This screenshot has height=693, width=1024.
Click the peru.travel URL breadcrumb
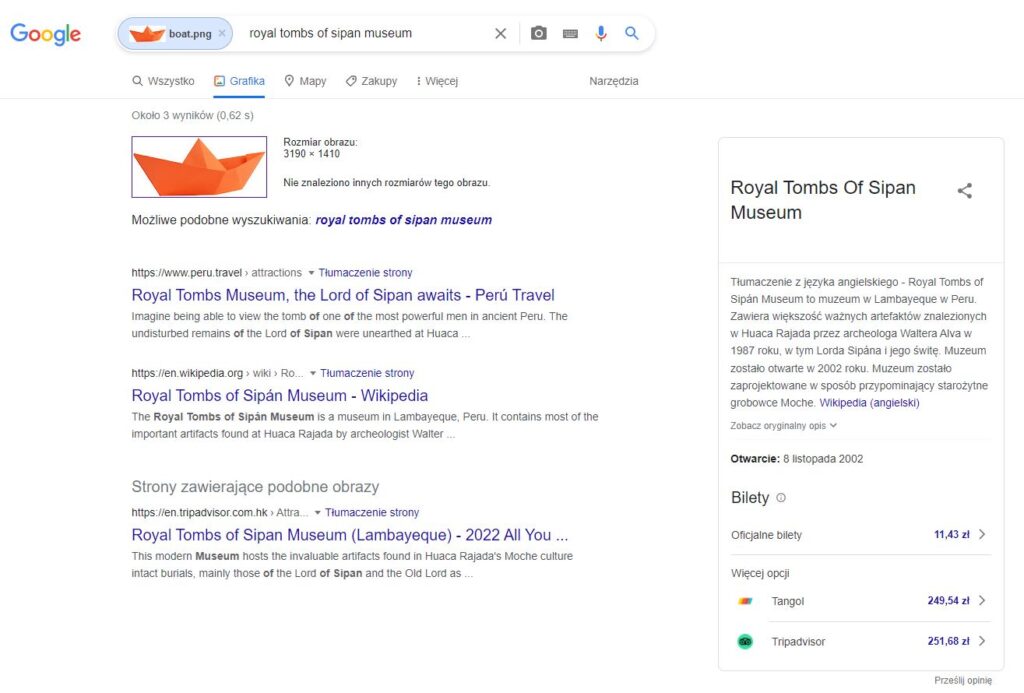216,272
